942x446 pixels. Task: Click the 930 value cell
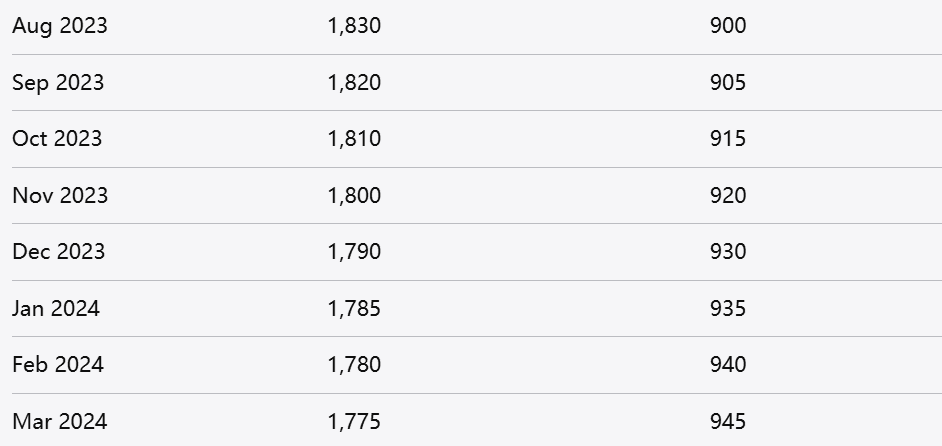(728, 251)
